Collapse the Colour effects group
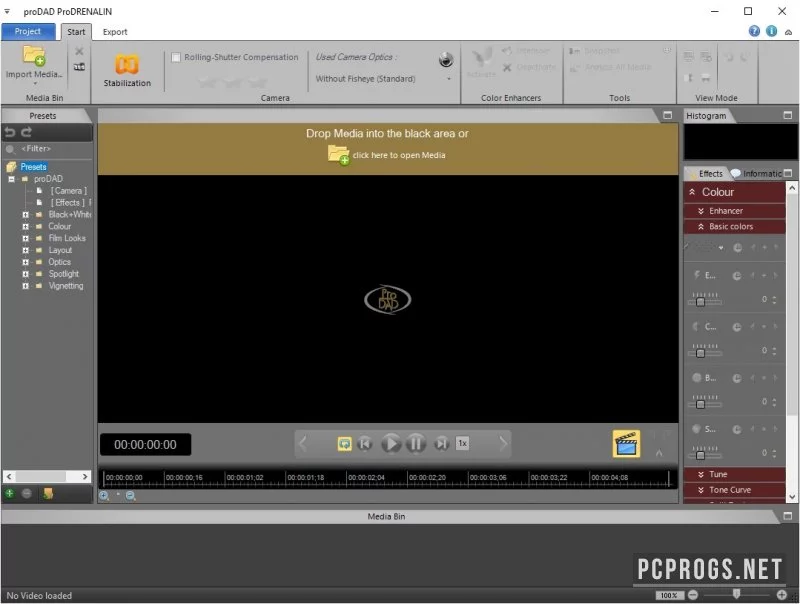 tap(692, 192)
